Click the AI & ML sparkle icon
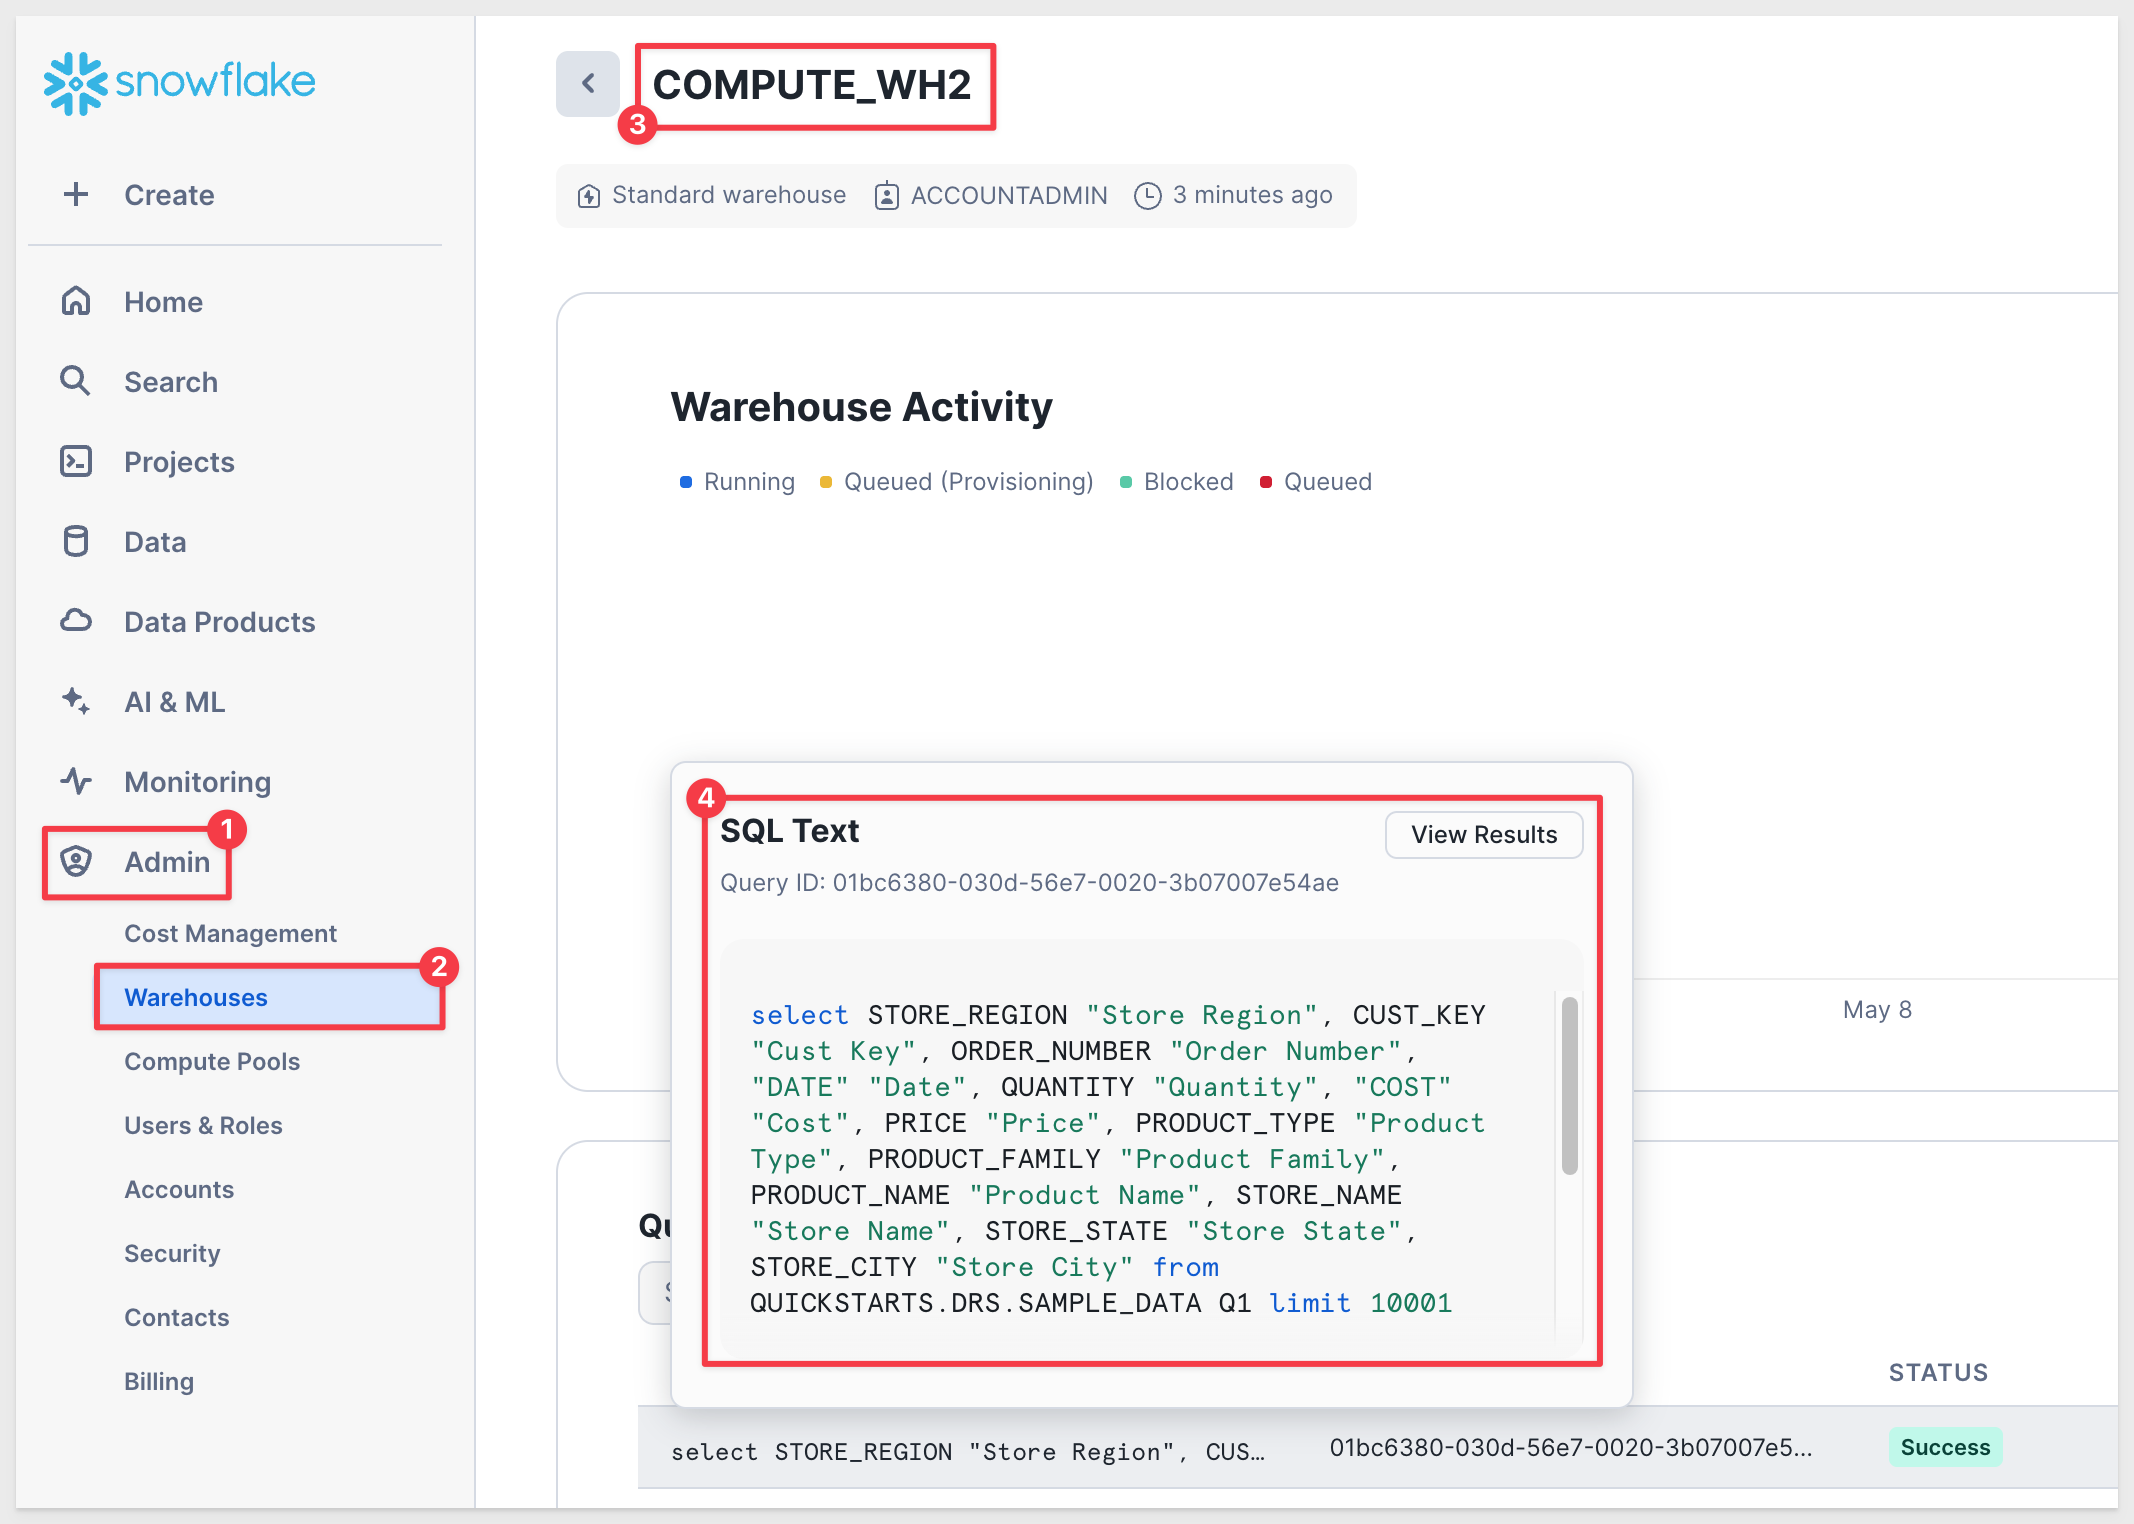This screenshot has width=2134, height=1524. click(76, 701)
